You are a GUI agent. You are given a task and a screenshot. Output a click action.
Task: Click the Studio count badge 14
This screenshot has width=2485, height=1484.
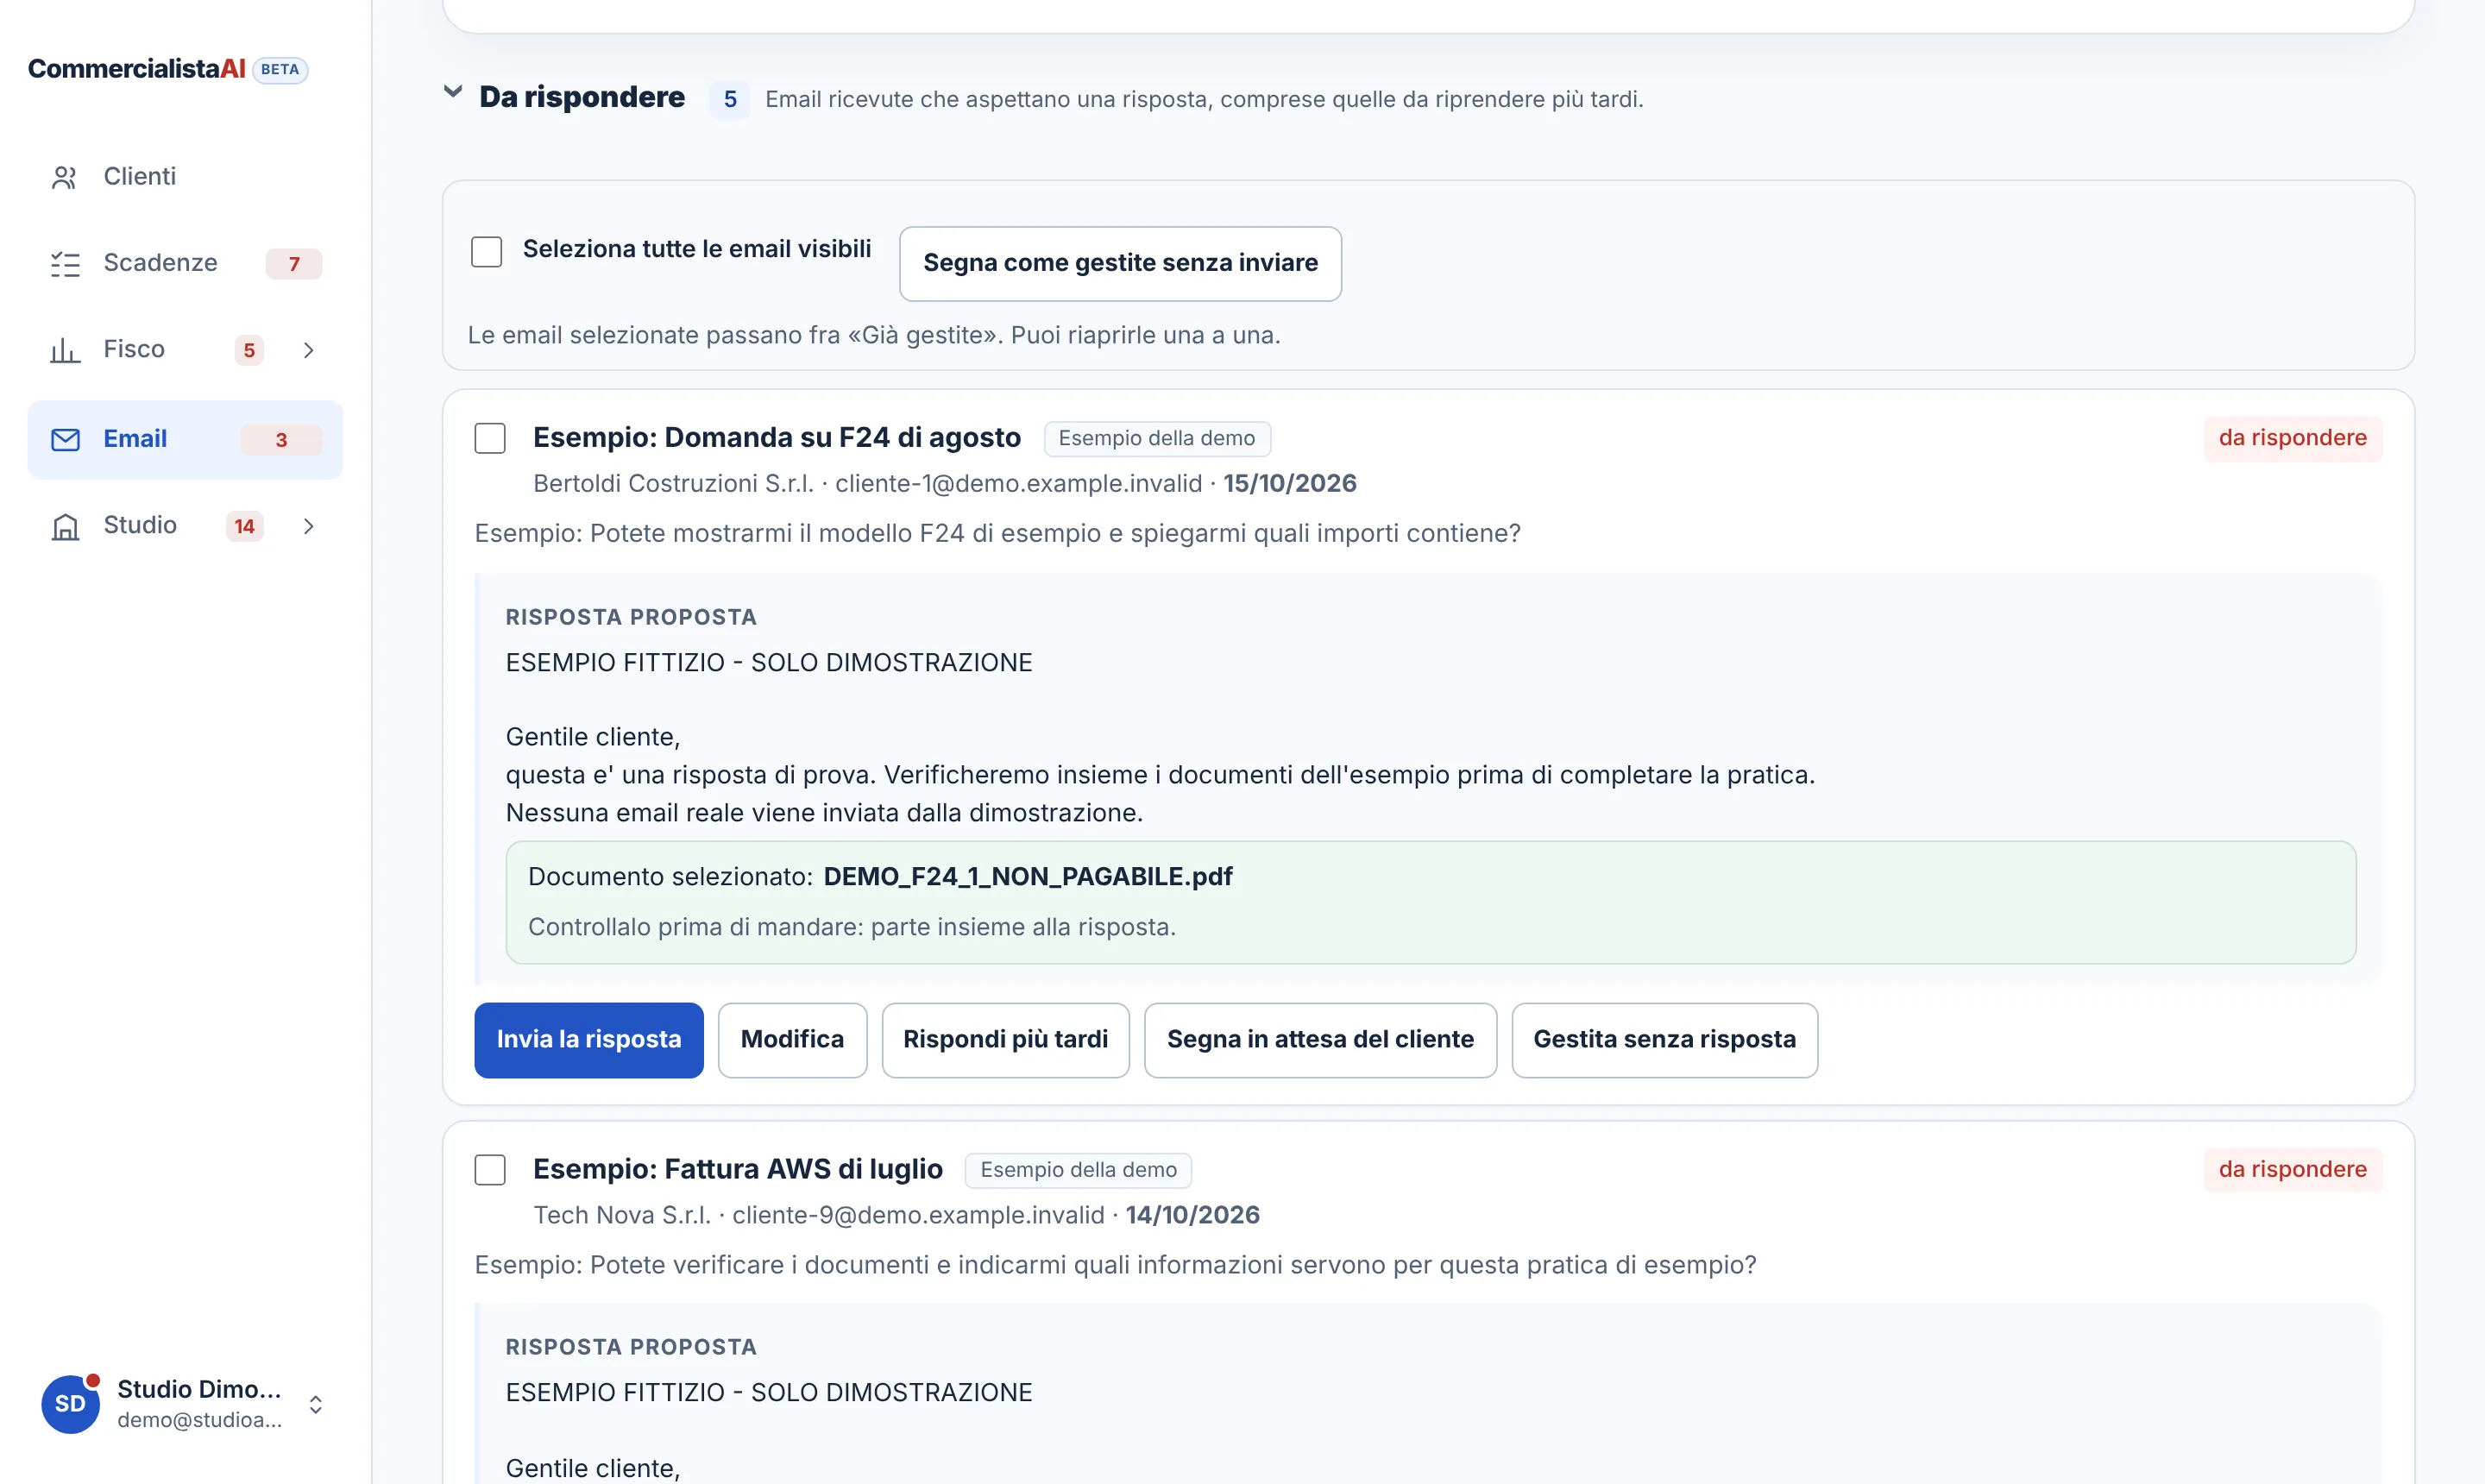click(x=244, y=526)
